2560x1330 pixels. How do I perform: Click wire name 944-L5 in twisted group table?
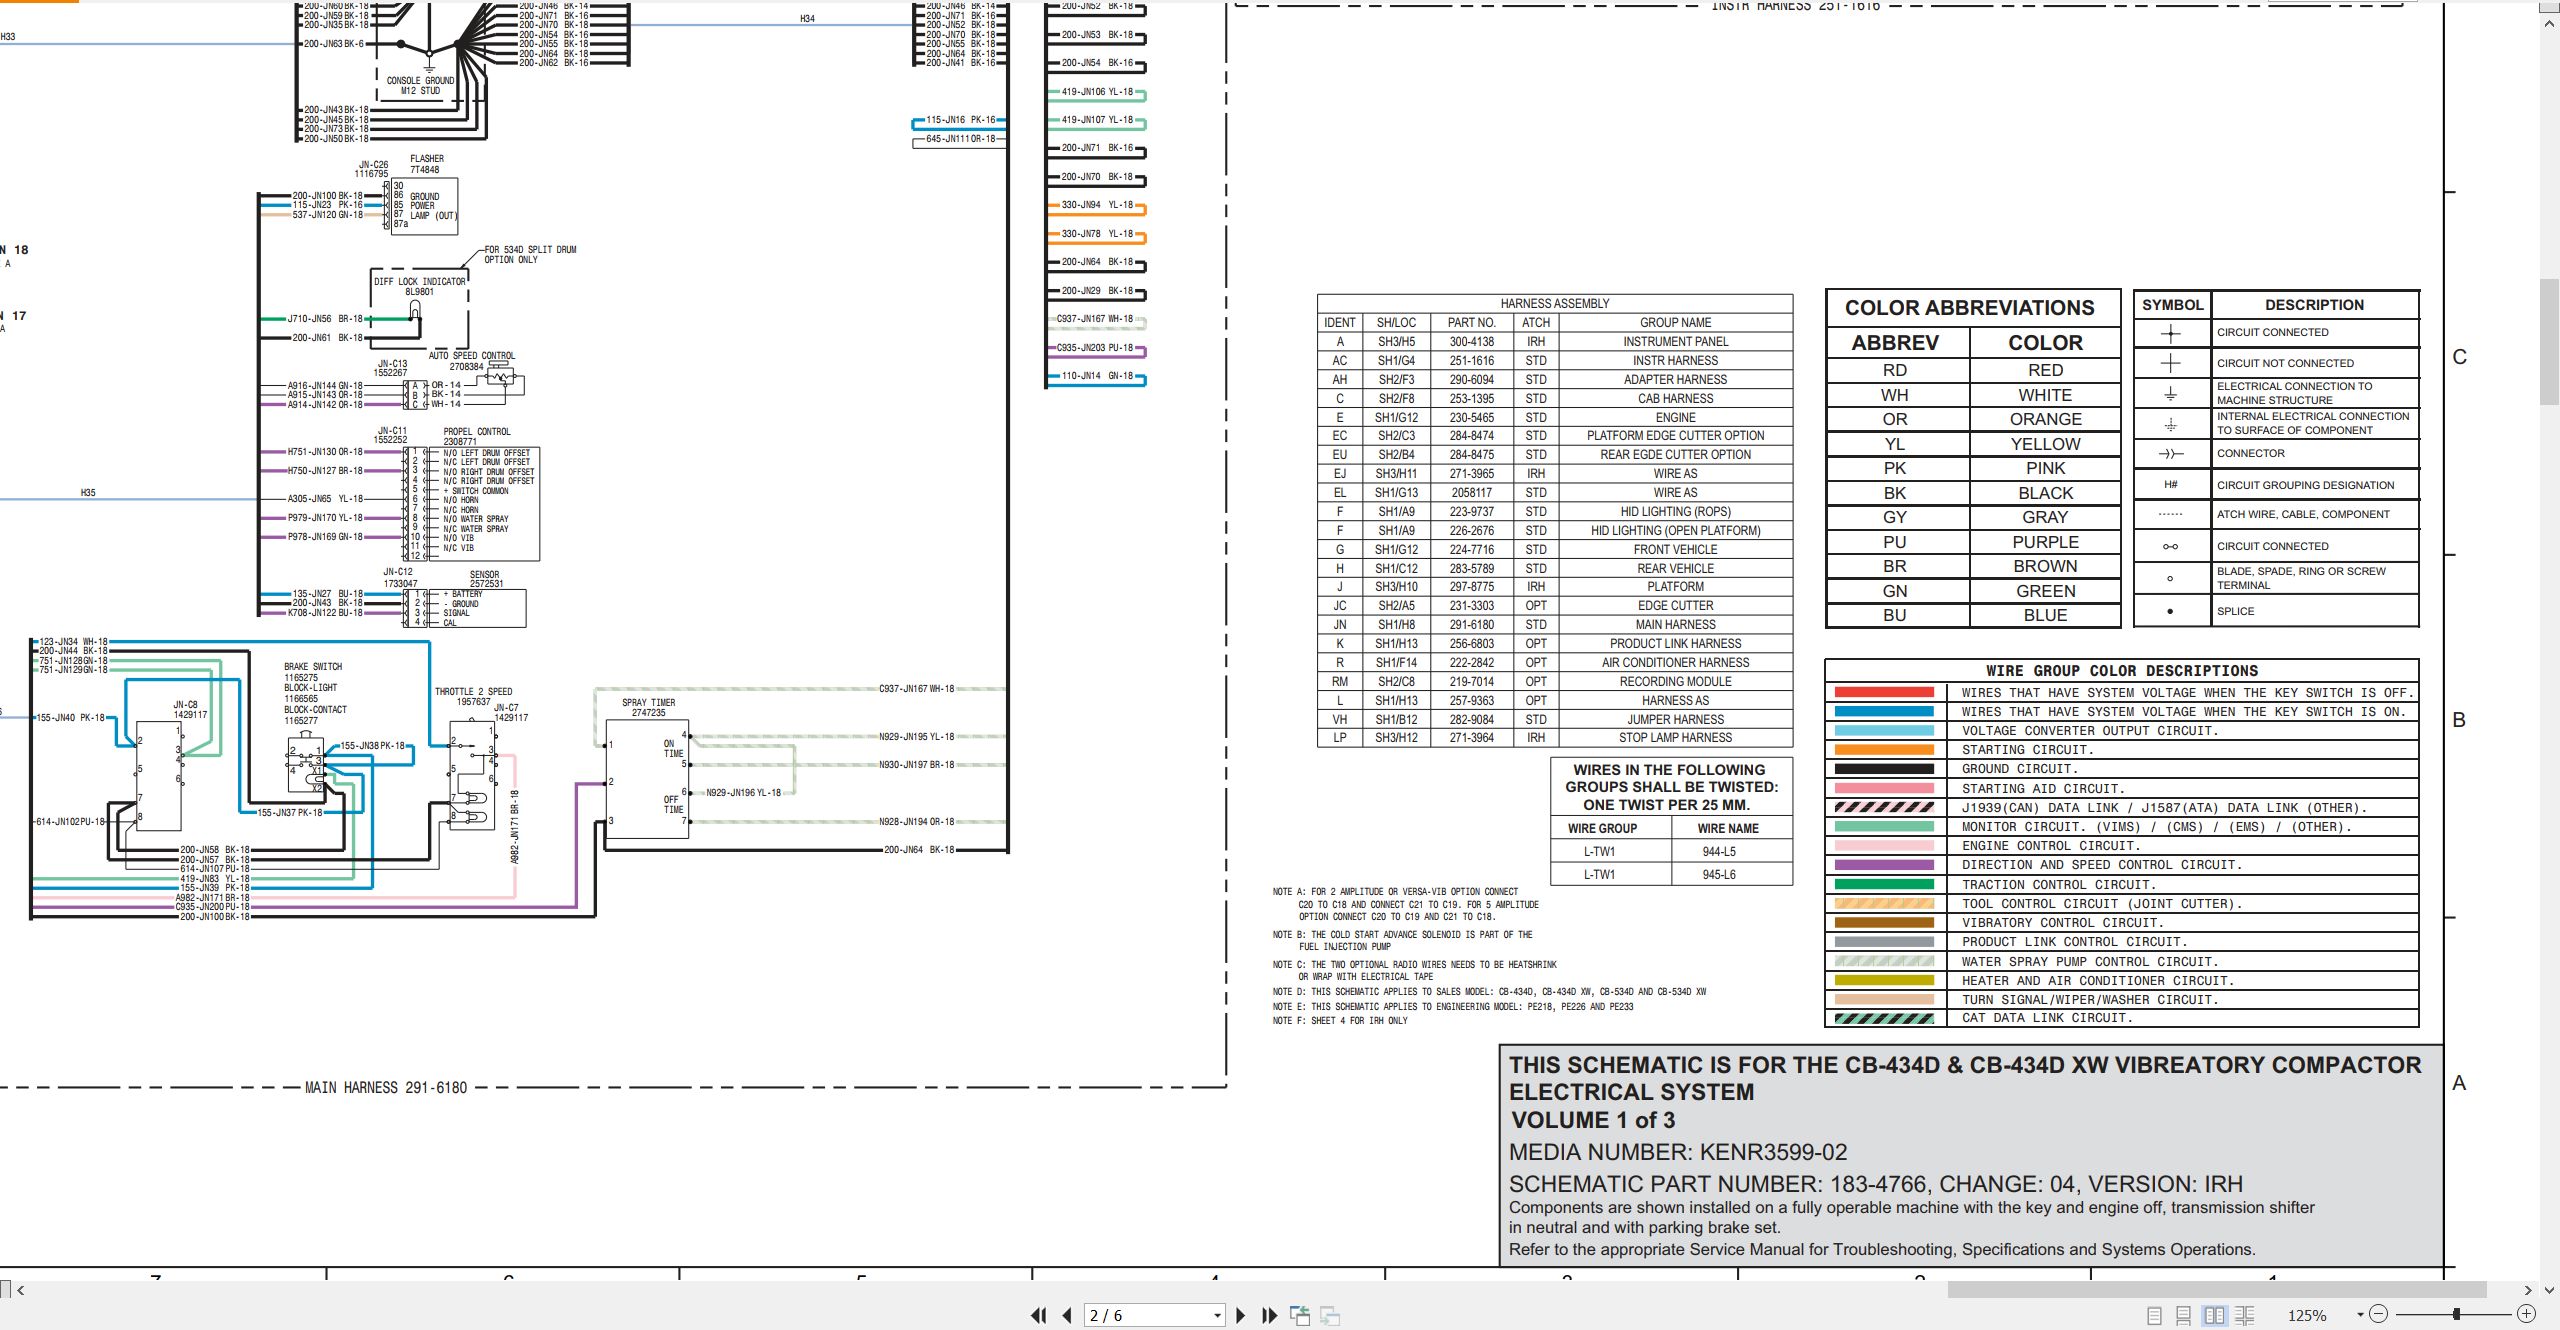pos(1719,852)
